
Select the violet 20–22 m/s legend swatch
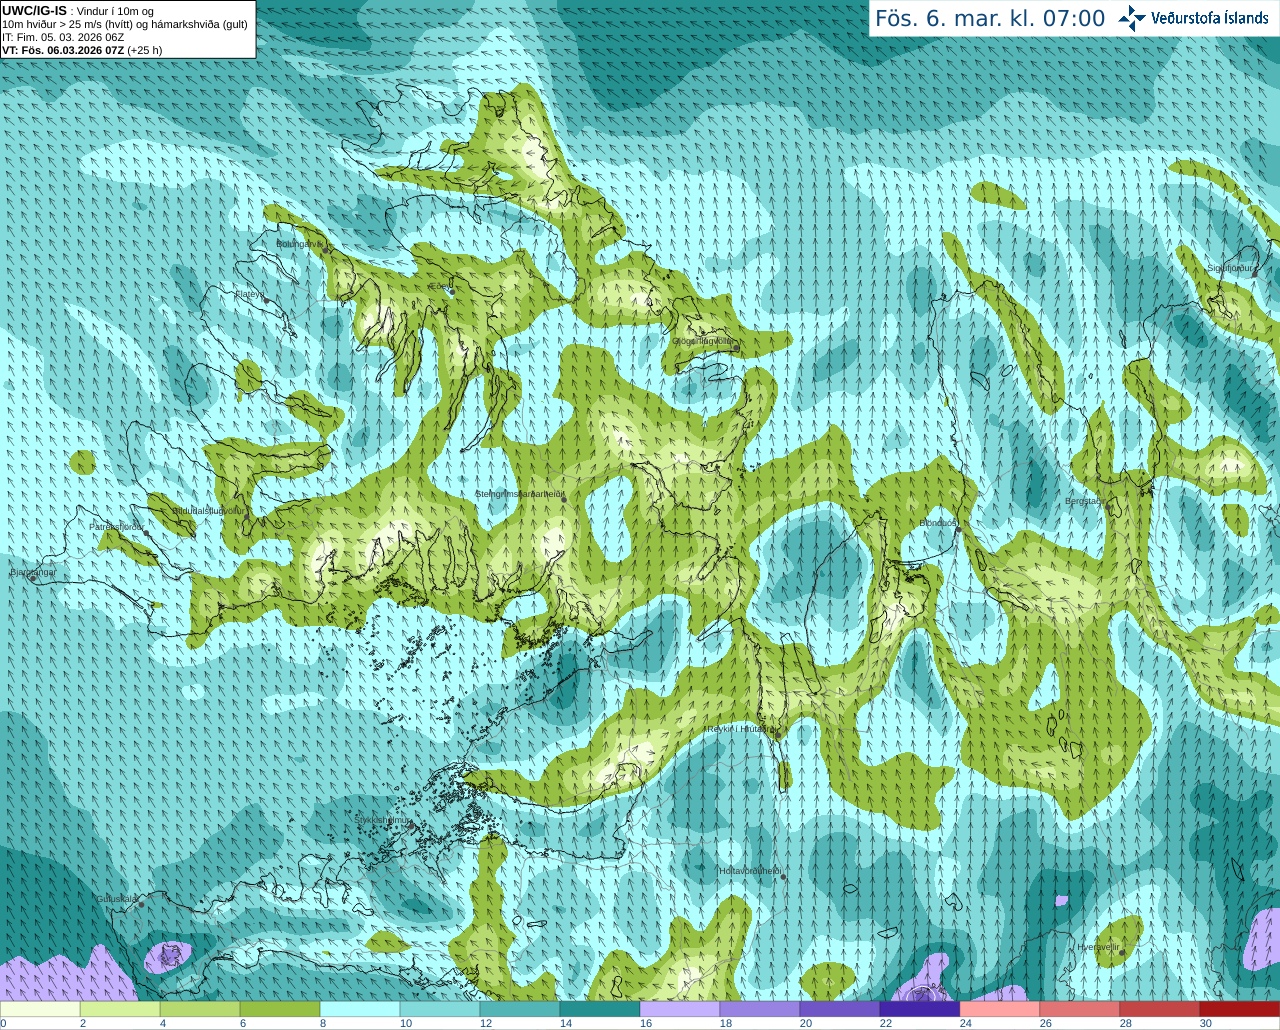coord(840,1009)
